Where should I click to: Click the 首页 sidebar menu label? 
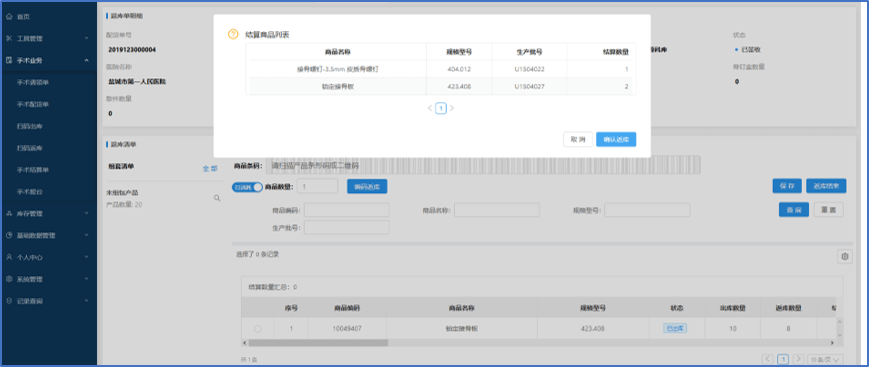(23, 17)
